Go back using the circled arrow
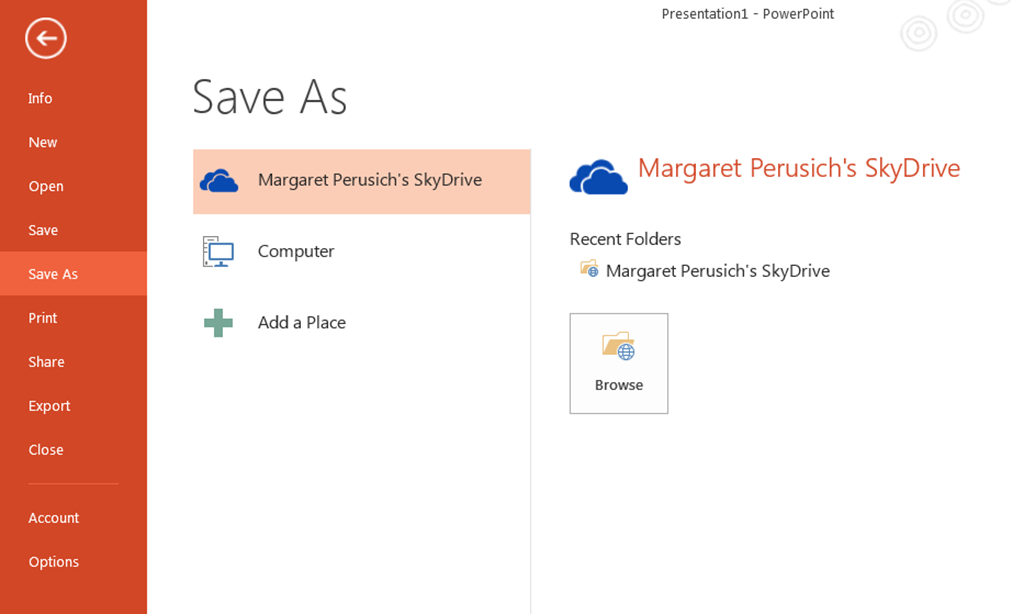The height and width of the screenshot is (614, 1012). tap(46, 38)
